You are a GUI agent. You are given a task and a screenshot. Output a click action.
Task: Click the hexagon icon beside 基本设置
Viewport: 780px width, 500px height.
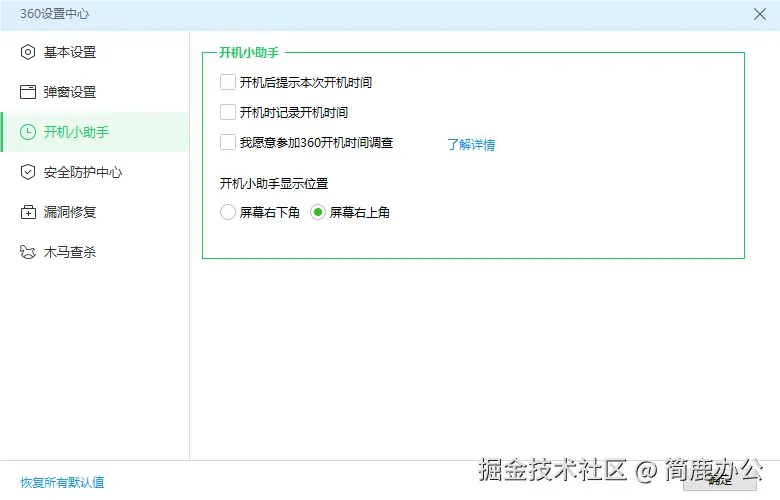click(x=28, y=52)
